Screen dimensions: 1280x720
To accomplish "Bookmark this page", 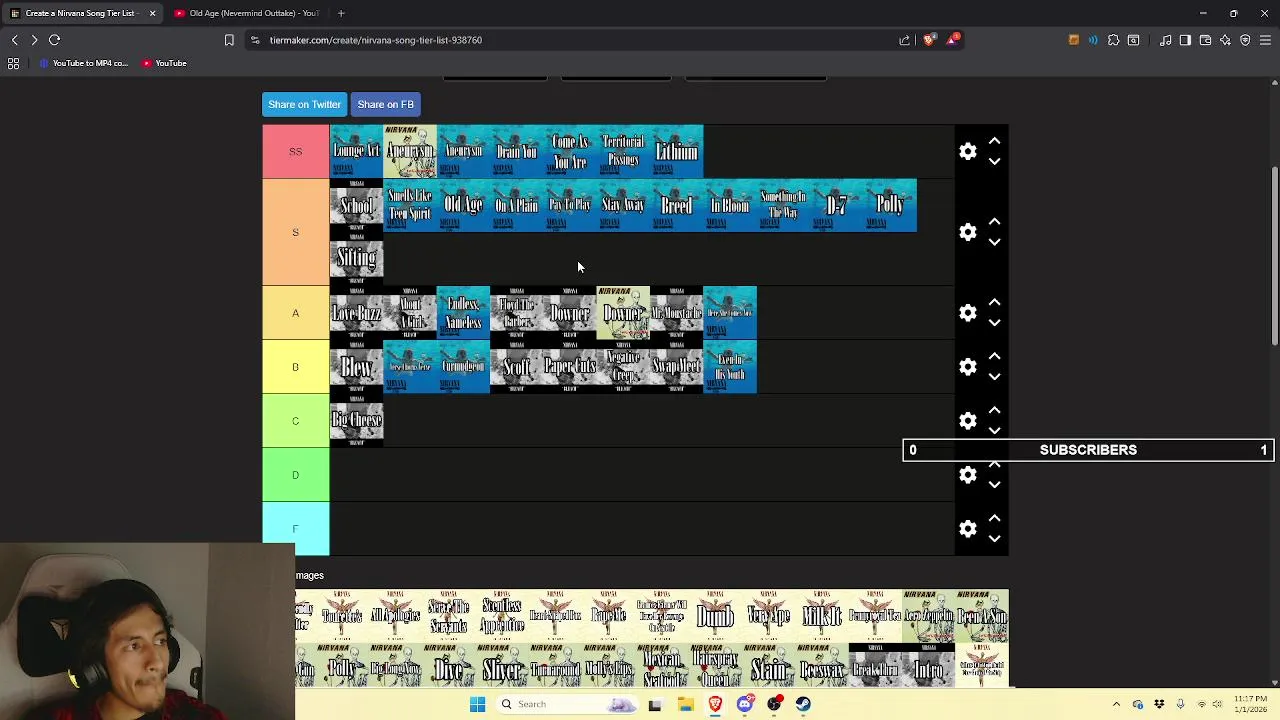I will coord(229,40).
